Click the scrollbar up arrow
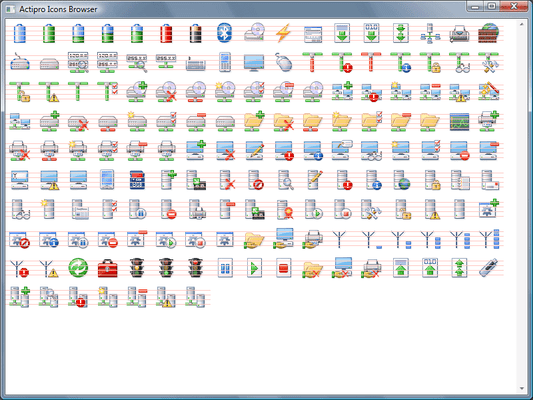533x400 pixels. tap(521, 24)
